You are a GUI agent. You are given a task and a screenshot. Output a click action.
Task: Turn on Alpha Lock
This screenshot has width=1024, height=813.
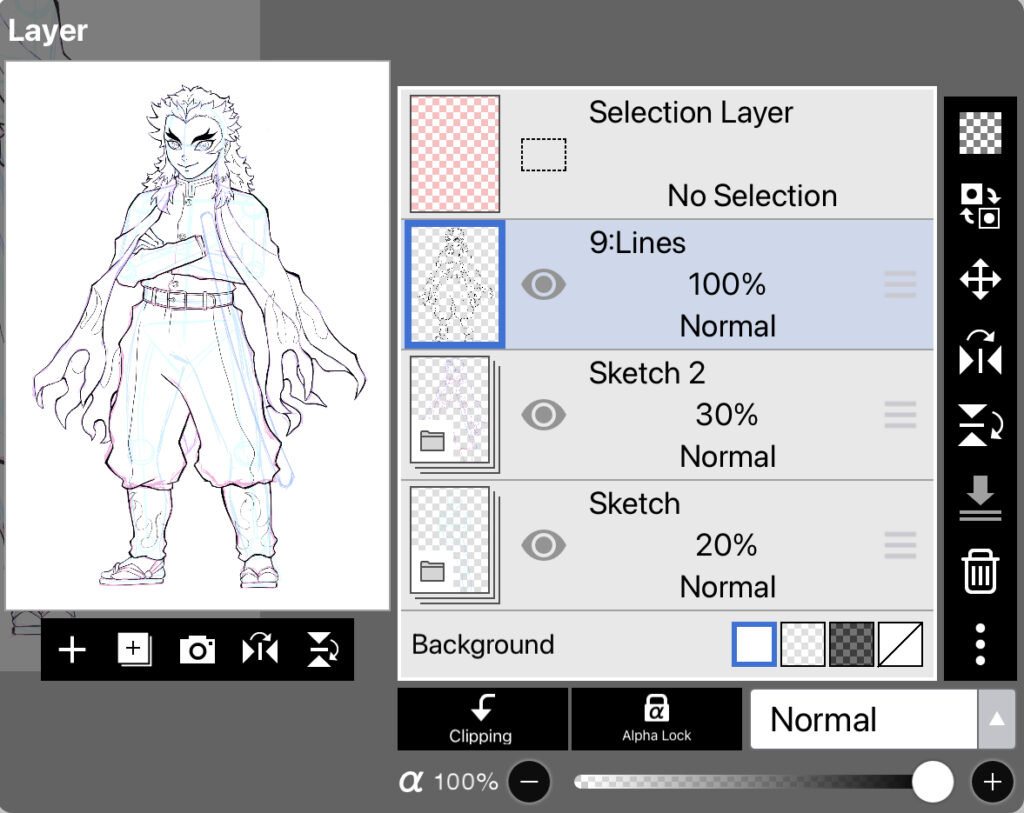tap(656, 719)
